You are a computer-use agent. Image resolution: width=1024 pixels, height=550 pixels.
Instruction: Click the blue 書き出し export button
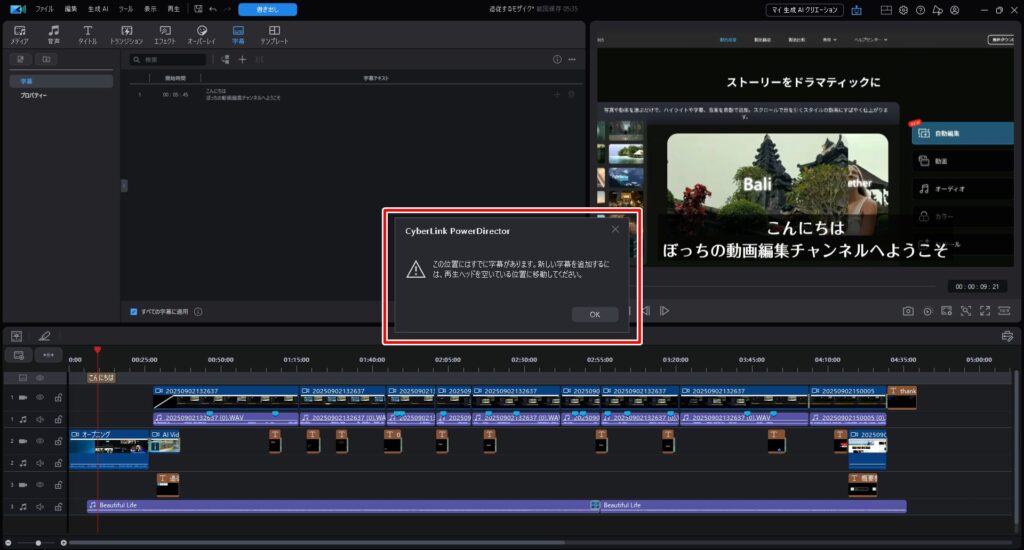pyautogui.click(x=267, y=9)
